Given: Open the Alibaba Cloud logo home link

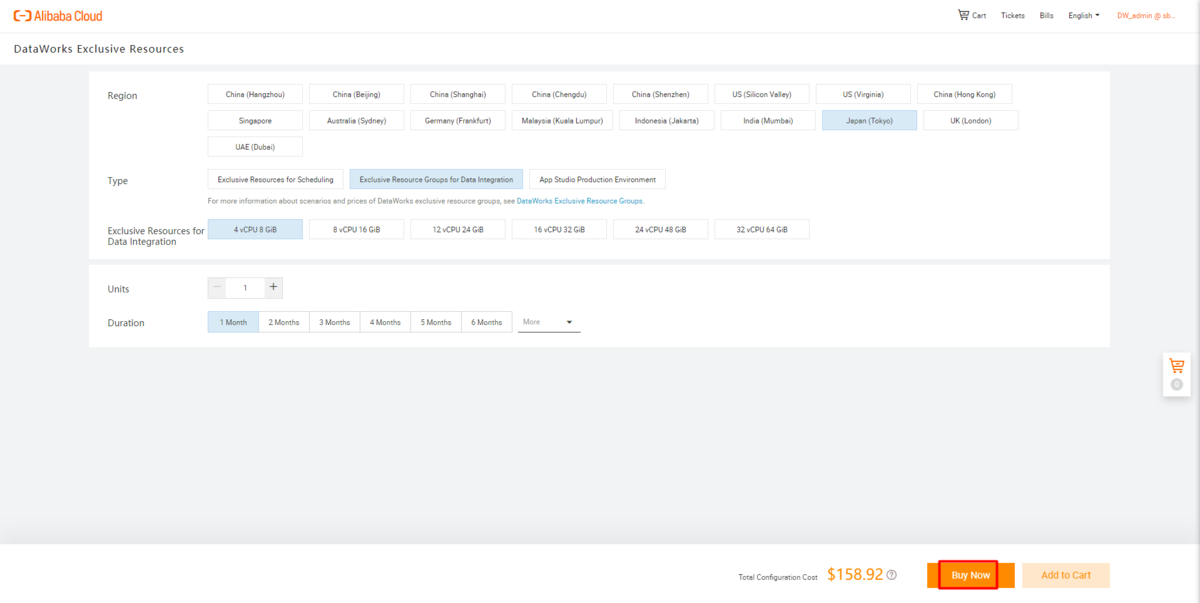Looking at the screenshot, I should pos(58,16).
